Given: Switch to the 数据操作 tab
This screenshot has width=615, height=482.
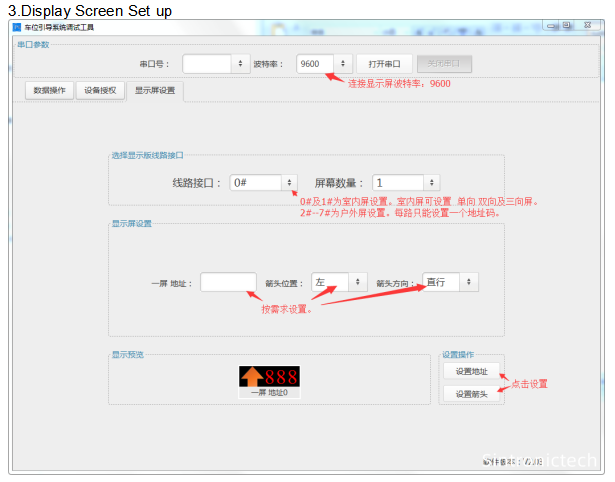Looking at the screenshot, I should coord(49,91).
